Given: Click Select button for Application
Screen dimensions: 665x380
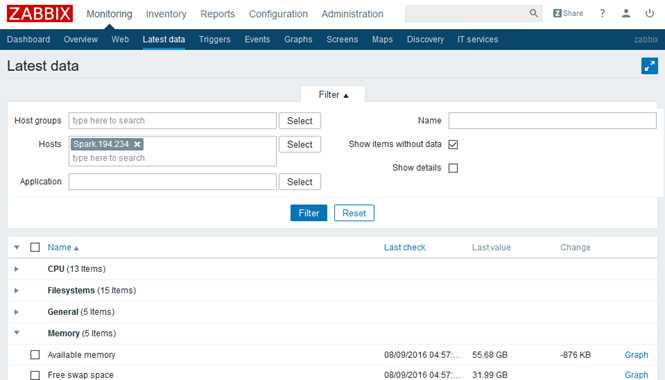Looking at the screenshot, I should tap(300, 182).
